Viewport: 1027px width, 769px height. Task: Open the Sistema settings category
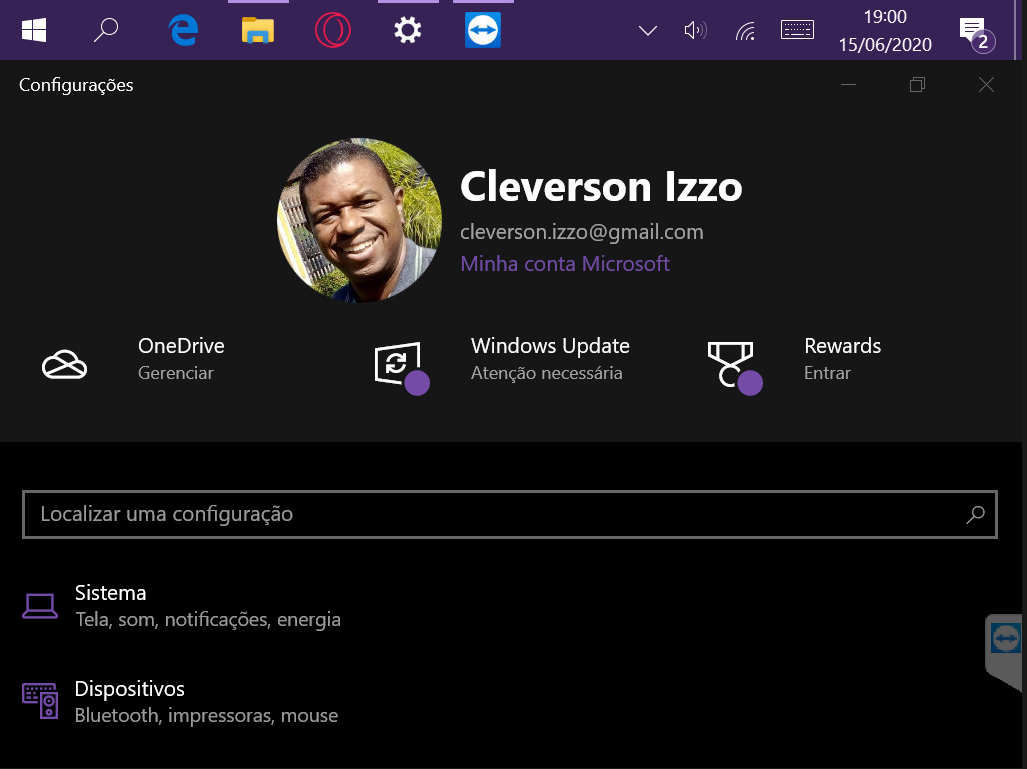[111, 593]
